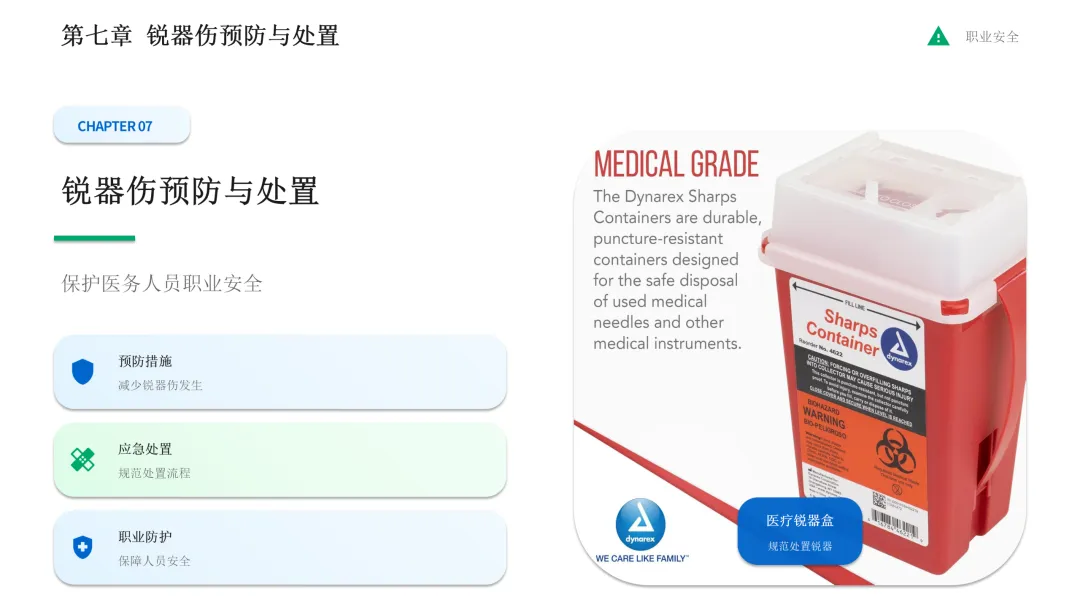Click the header title 第七章 锐器伤预防与处置

pyautogui.click(x=200, y=36)
